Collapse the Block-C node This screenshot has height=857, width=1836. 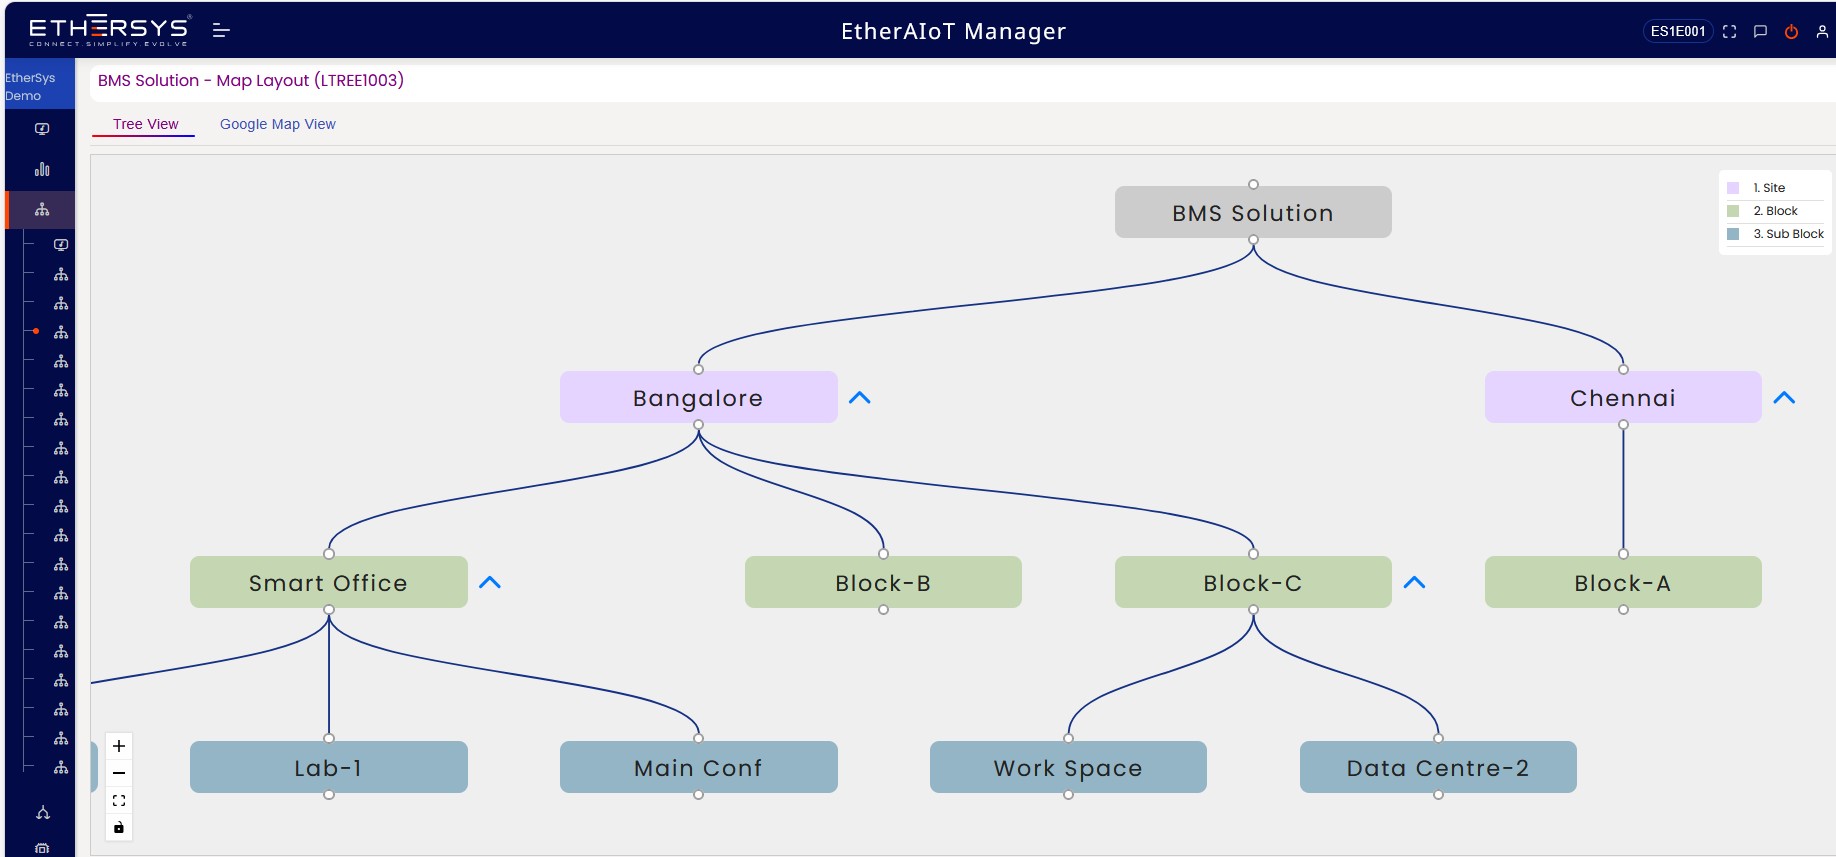coord(1414,583)
